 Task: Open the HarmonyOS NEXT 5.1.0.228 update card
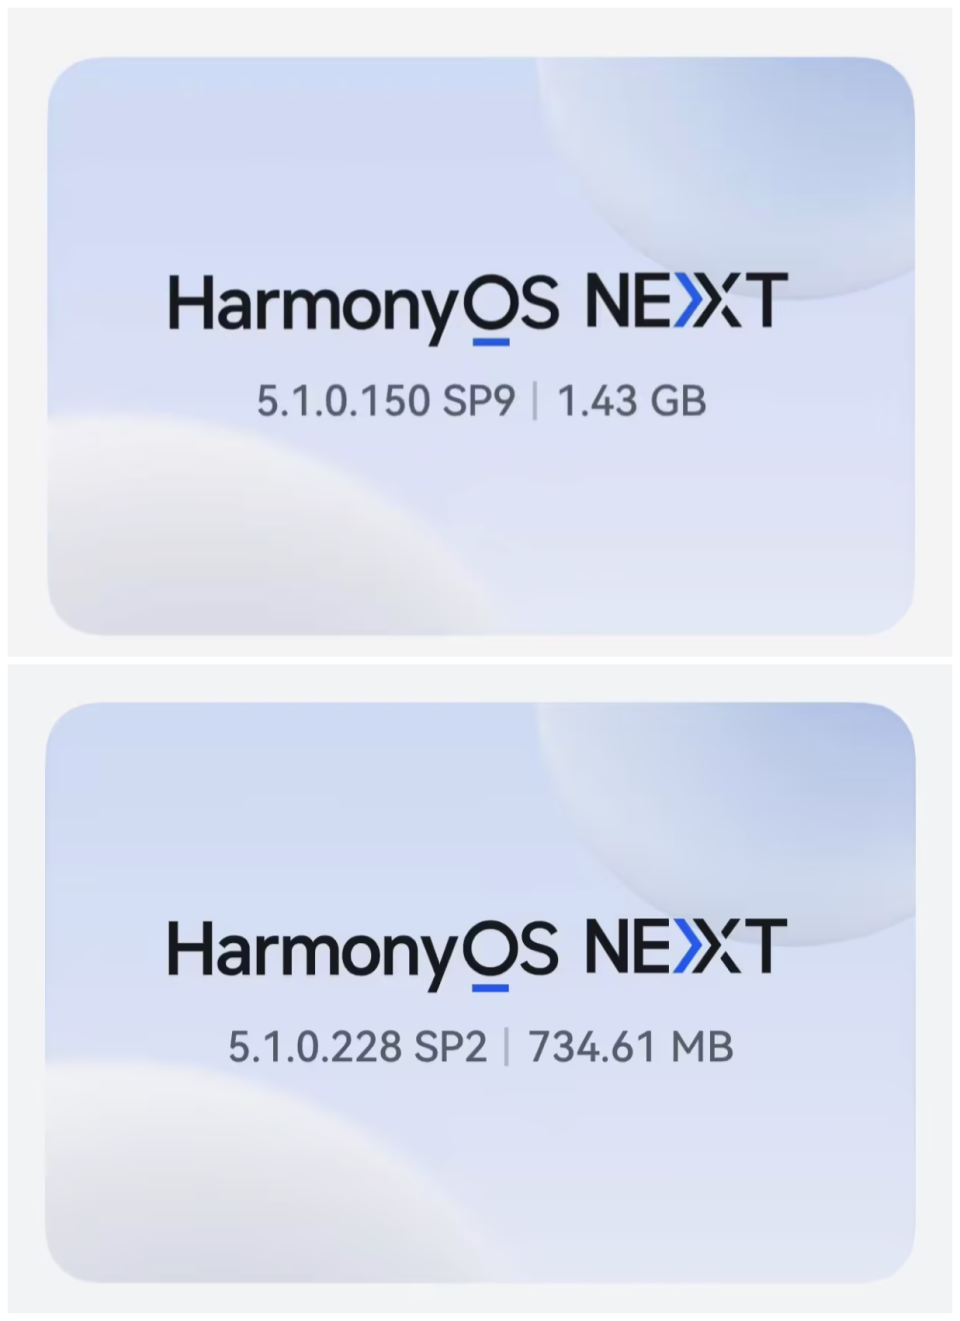click(481, 992)
